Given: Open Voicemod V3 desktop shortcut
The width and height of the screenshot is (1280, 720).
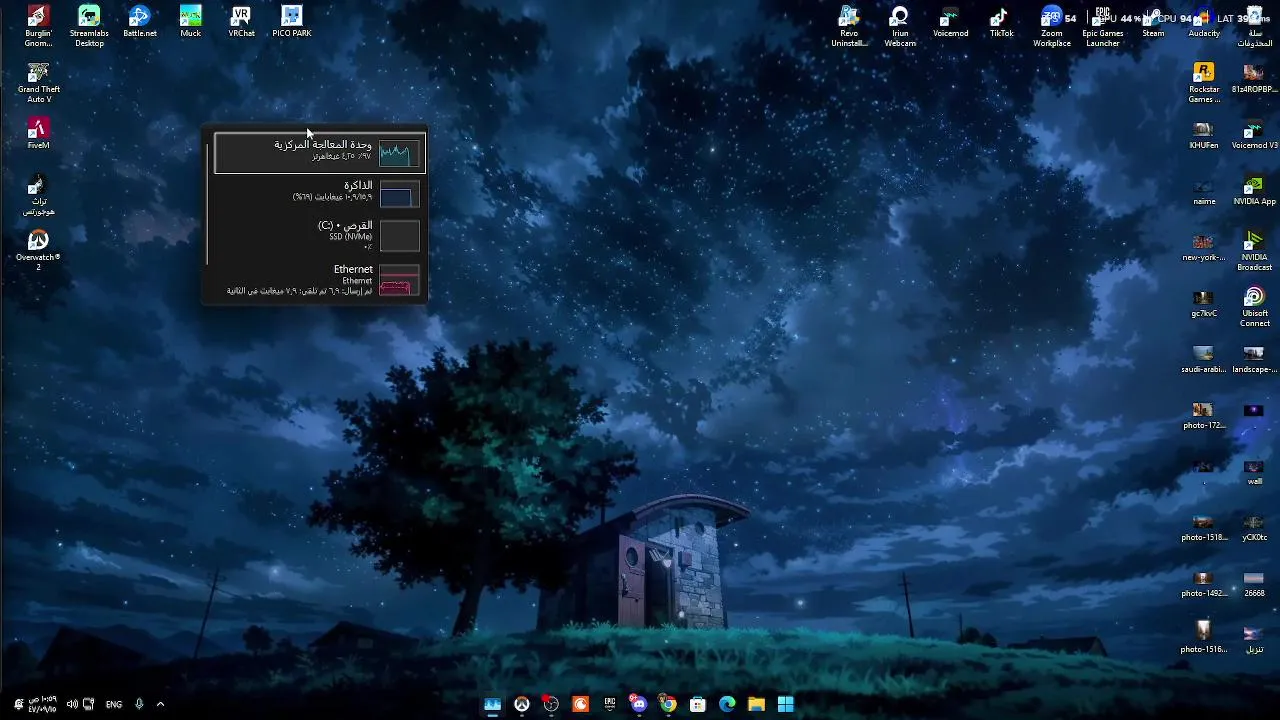Looking at the screenshot, I should point(1254,133).
